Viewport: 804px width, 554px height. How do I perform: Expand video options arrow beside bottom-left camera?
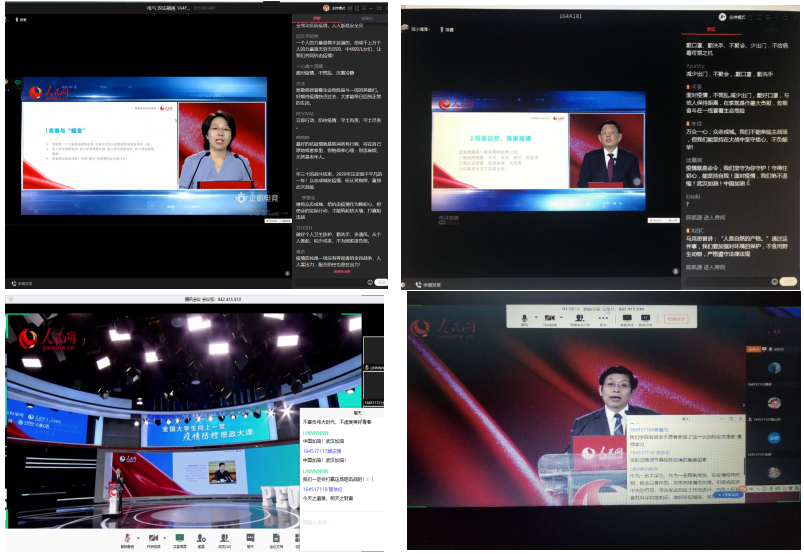click(x=163, y=537)
